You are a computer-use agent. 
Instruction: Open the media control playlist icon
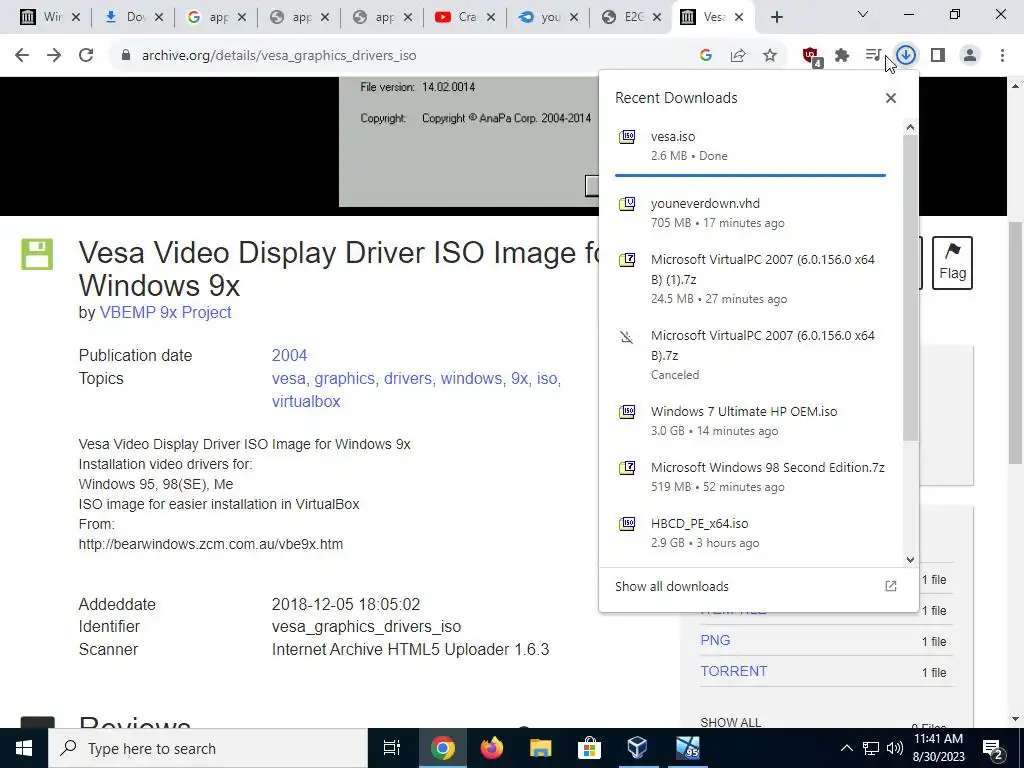pos(873,56)
